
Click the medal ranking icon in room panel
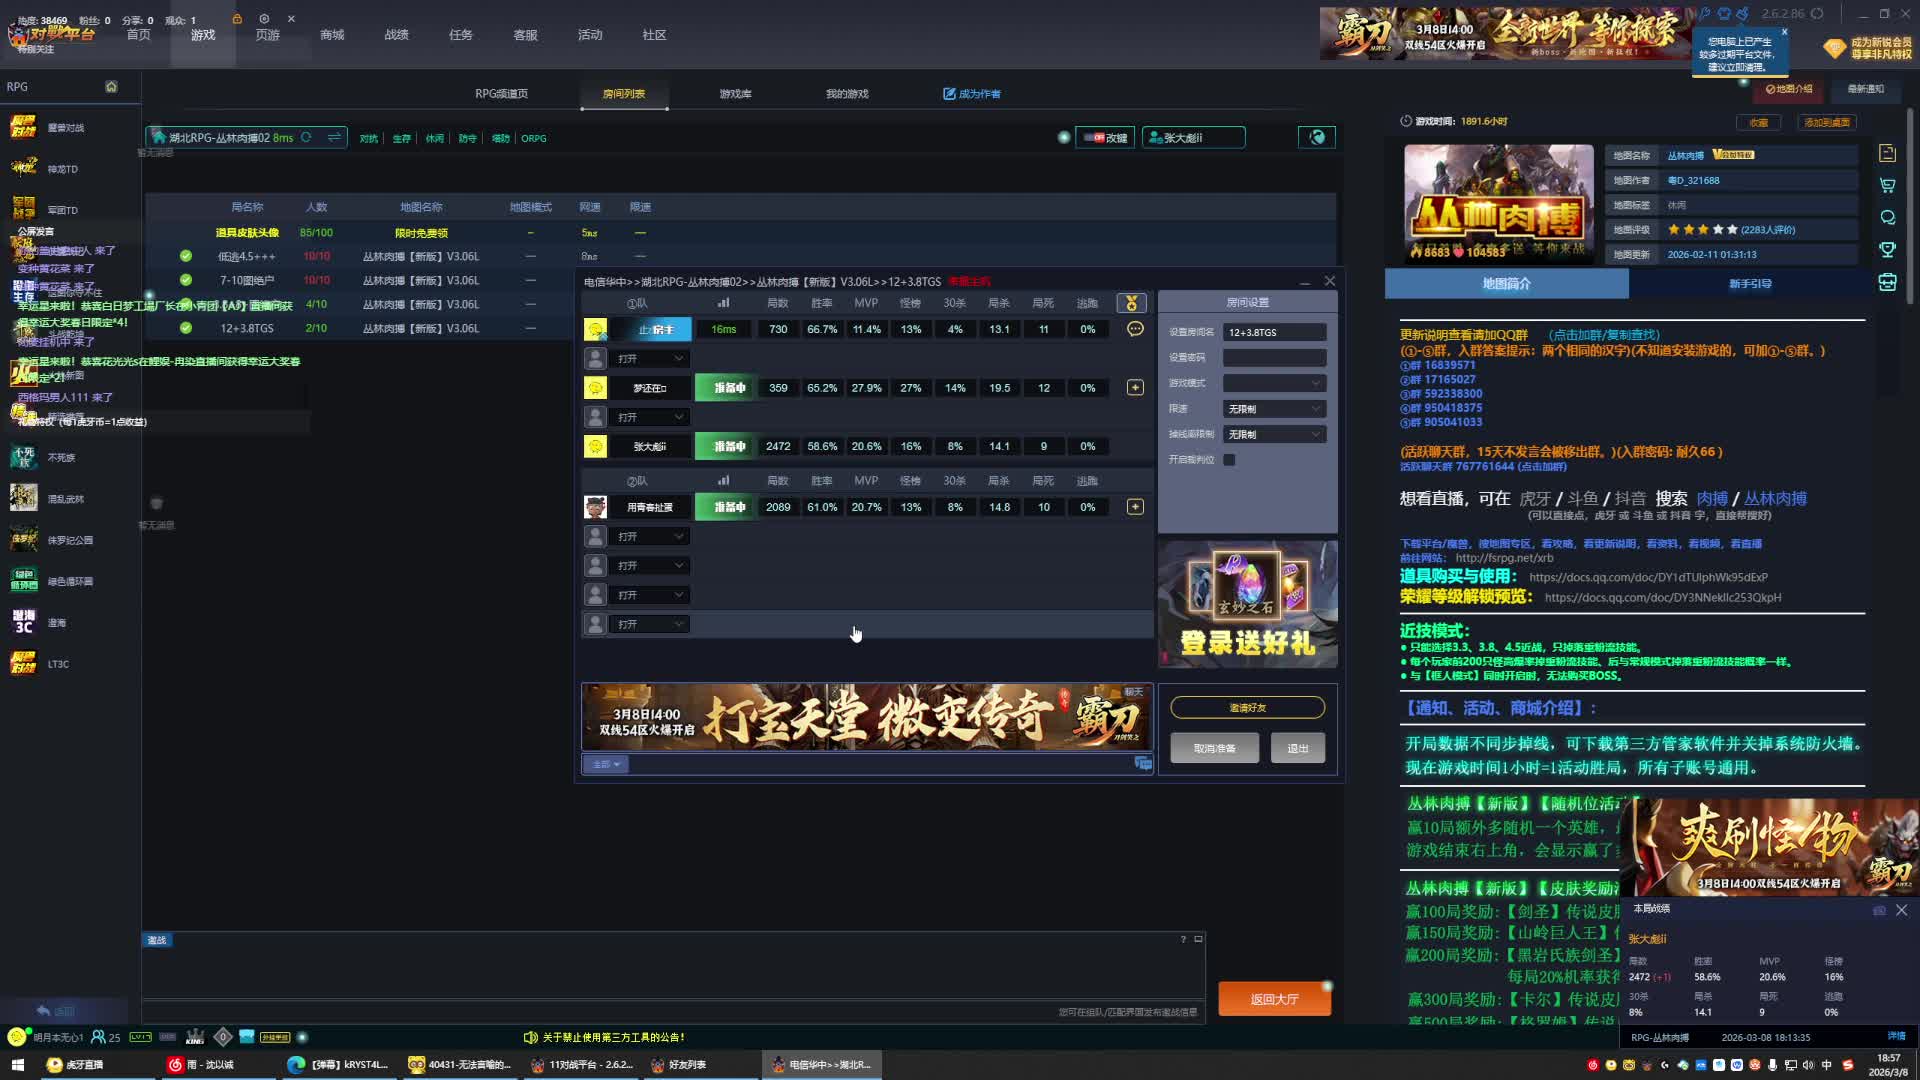coord(1131,303)
